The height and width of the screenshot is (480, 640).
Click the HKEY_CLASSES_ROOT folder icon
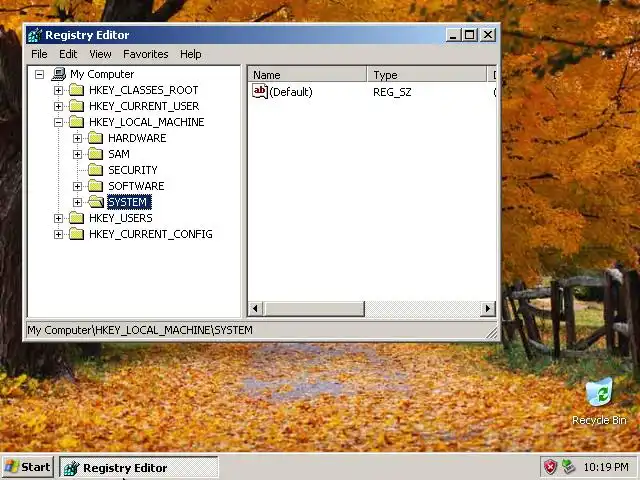[x=76, y=90]
